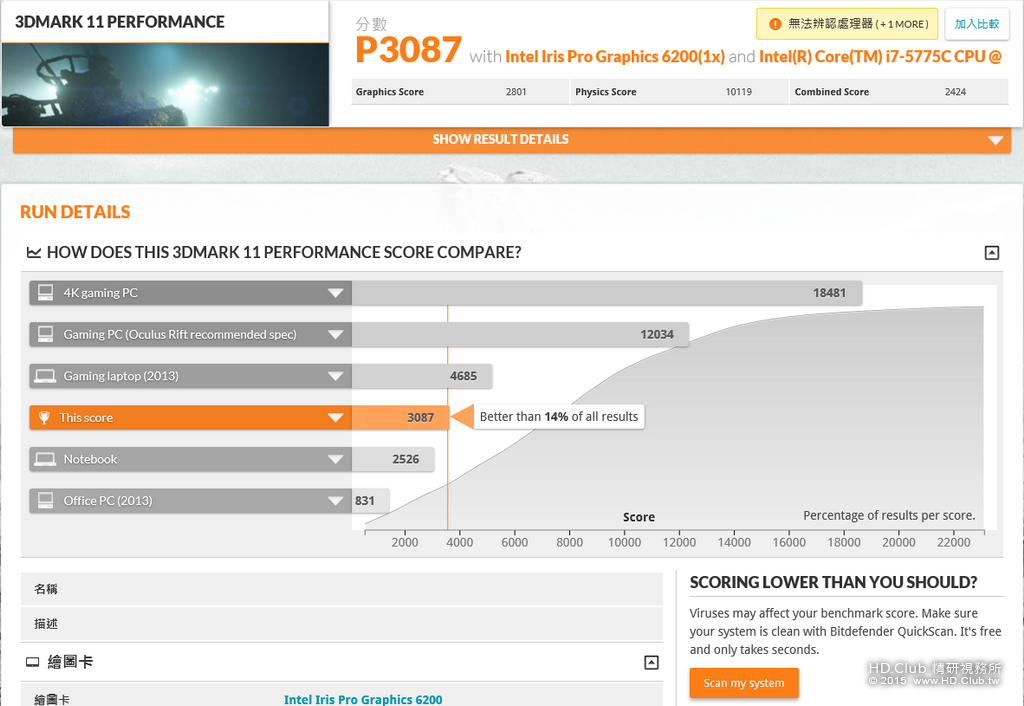
Task: Collapse the score comparison section
Action: pyautogui.click(x=991, y=253)
